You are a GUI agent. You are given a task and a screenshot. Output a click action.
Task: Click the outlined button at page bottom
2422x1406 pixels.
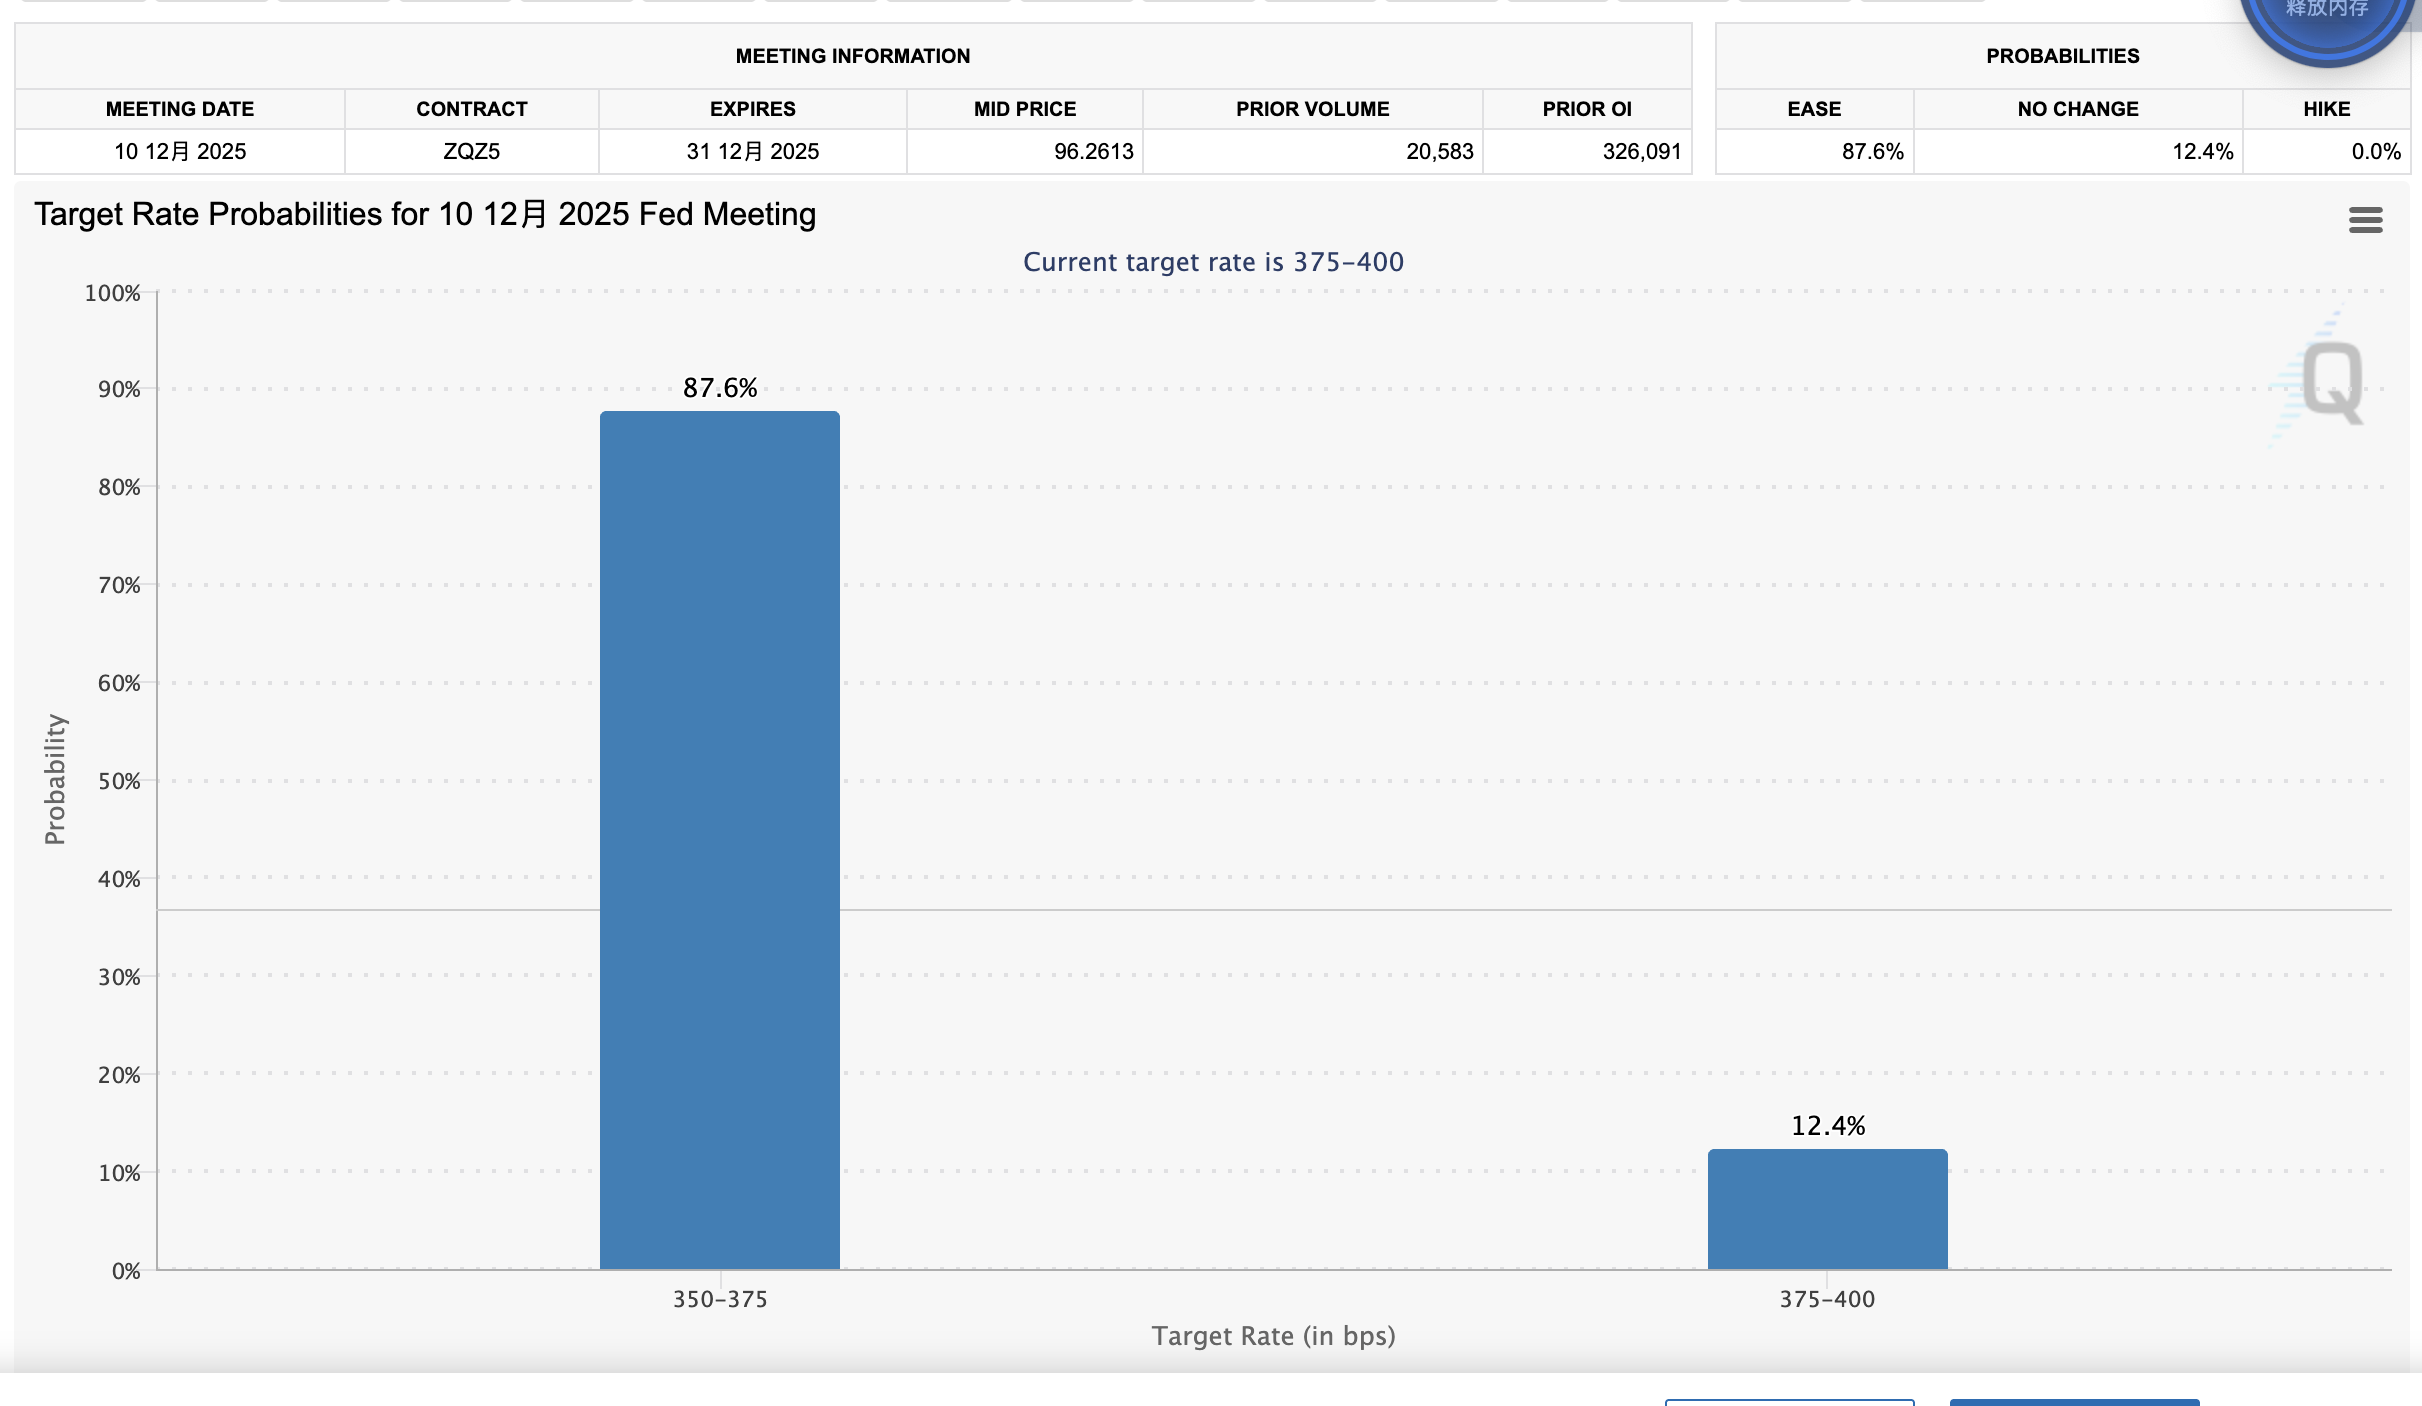coord(1789,1402)
